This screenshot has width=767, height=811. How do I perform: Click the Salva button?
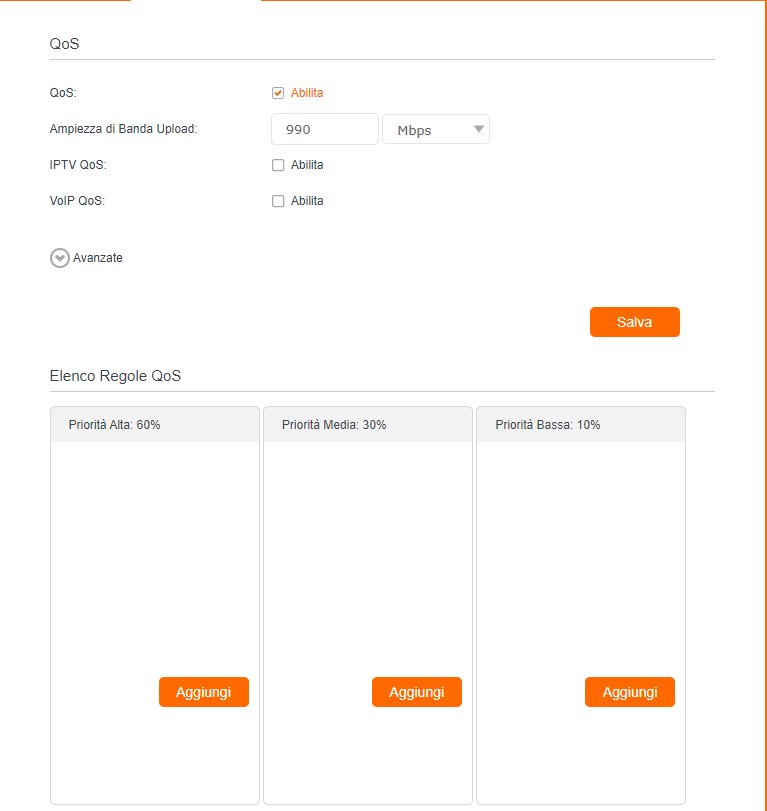pos(634,322)
